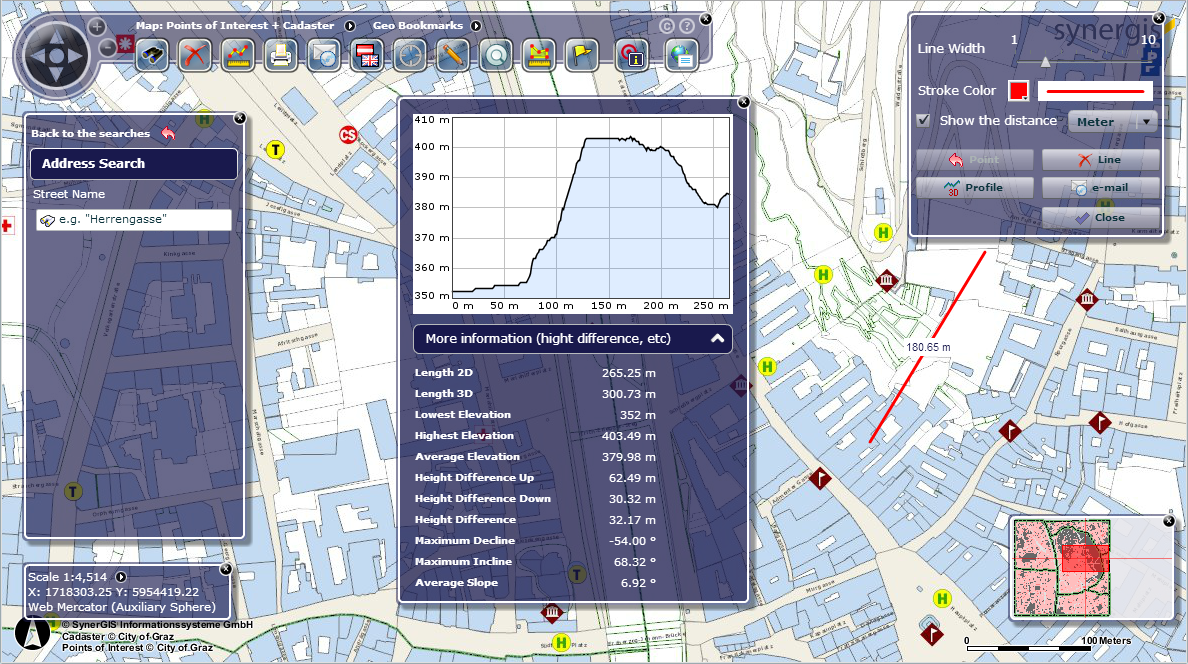Select the British flag language switcher
This screenshot has height=664, width=1188.
tap(366, 55)
